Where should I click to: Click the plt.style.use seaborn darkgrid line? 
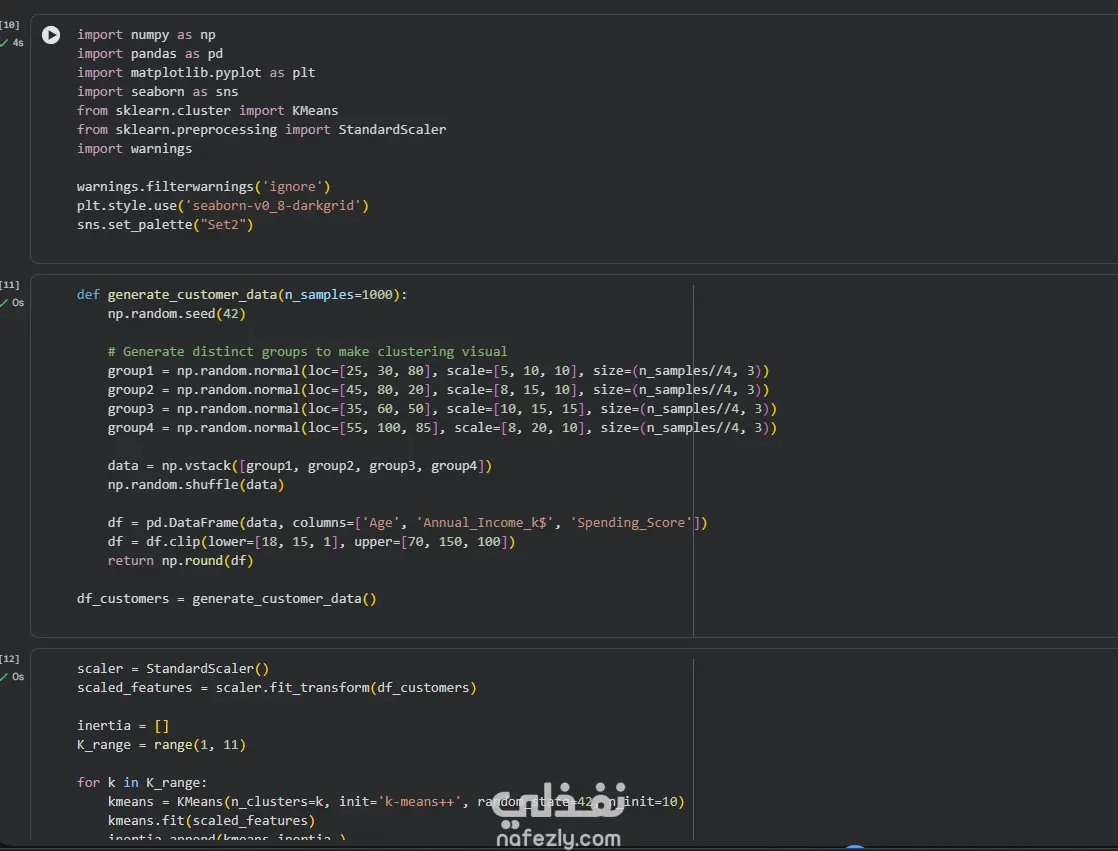tap(223, 206)
